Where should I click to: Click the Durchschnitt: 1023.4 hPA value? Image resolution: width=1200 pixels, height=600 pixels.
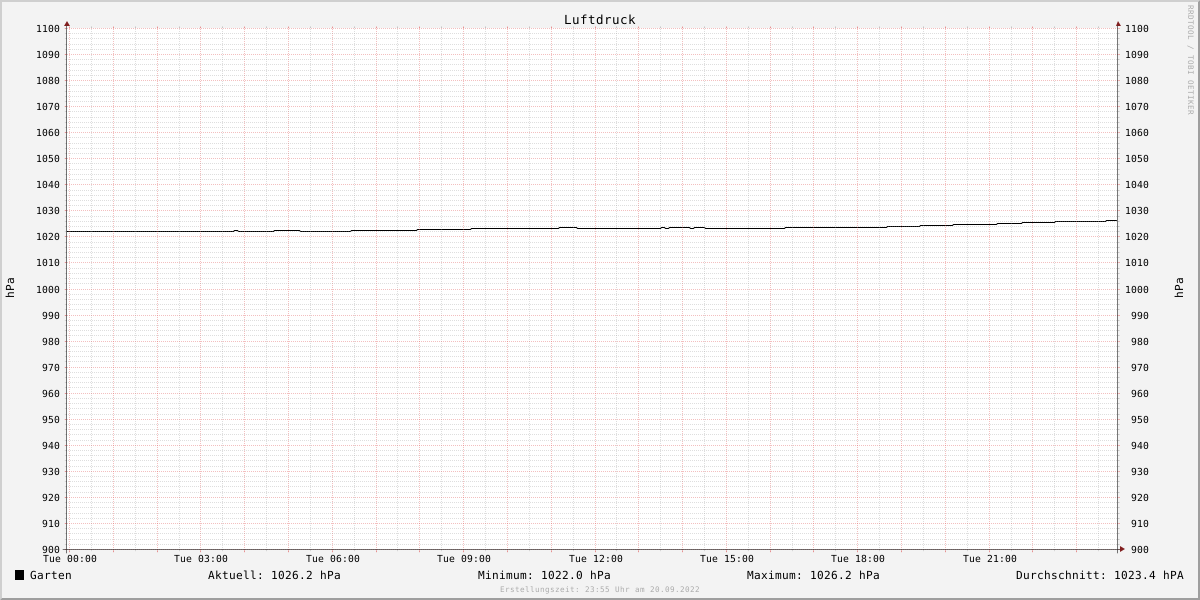coord(1099,575)
